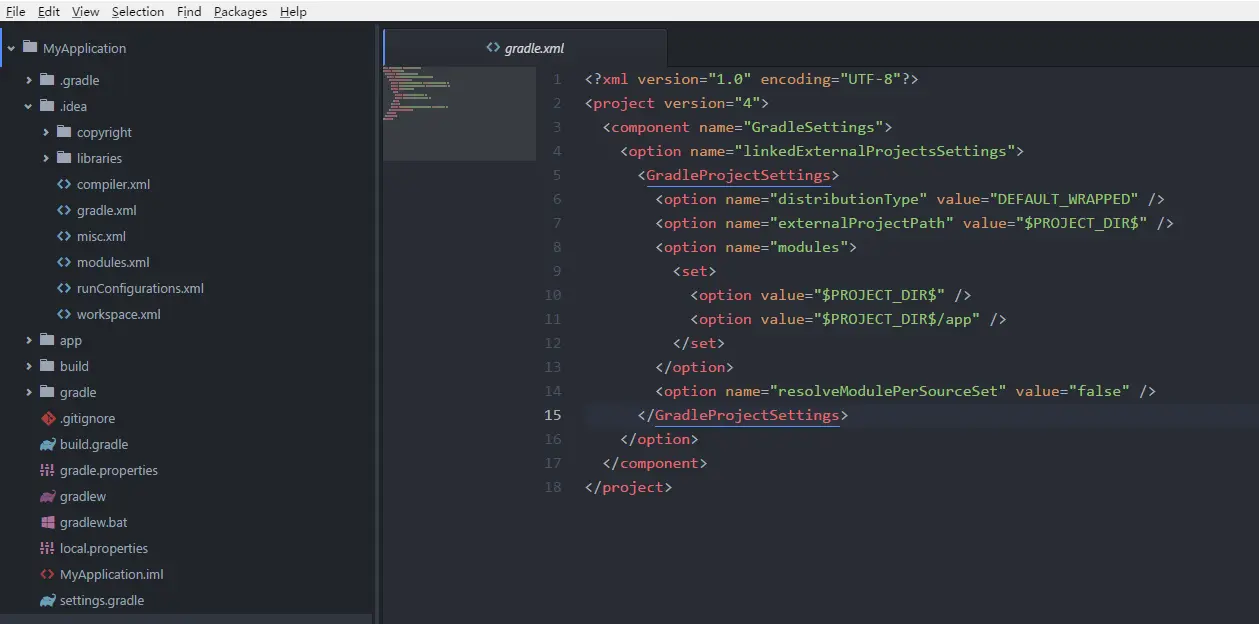Click the closing project tag on line 18
The image size is (1259, 624).
[628, 487]
